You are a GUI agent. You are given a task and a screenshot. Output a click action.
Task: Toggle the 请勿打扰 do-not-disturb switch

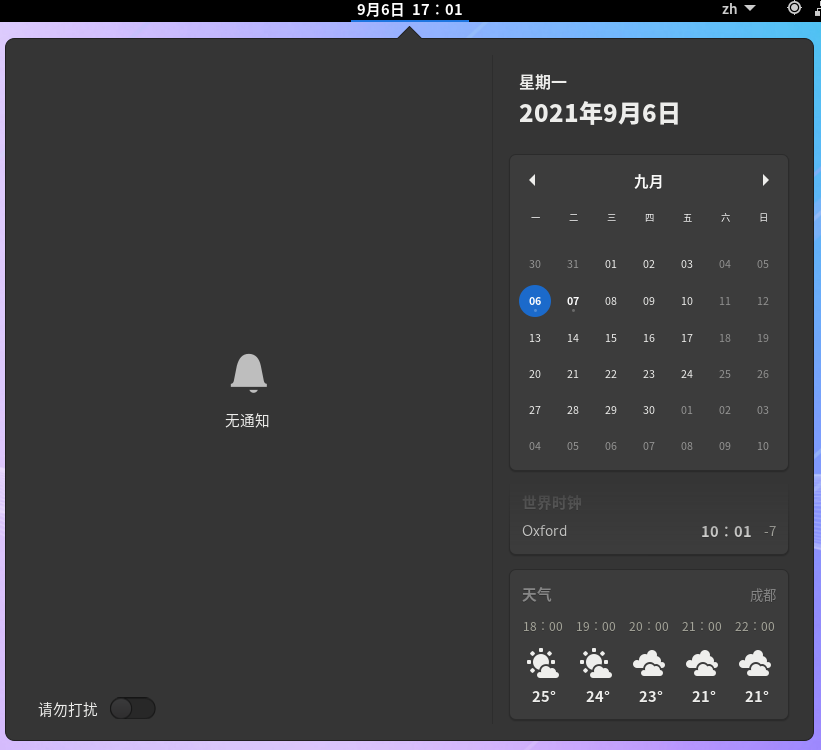[x=132, y=708]
